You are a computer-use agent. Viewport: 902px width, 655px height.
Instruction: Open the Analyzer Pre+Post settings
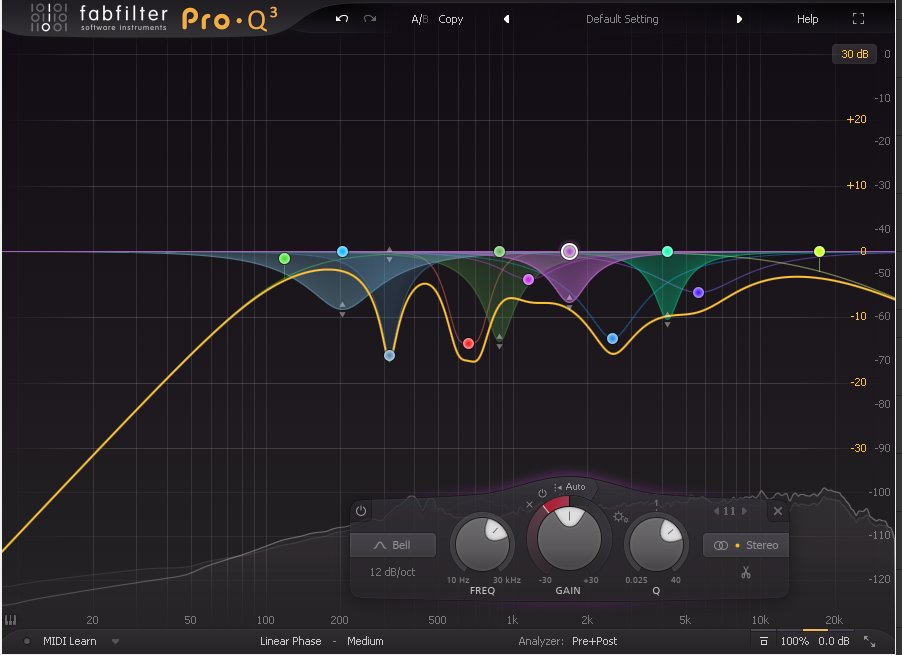594,641
